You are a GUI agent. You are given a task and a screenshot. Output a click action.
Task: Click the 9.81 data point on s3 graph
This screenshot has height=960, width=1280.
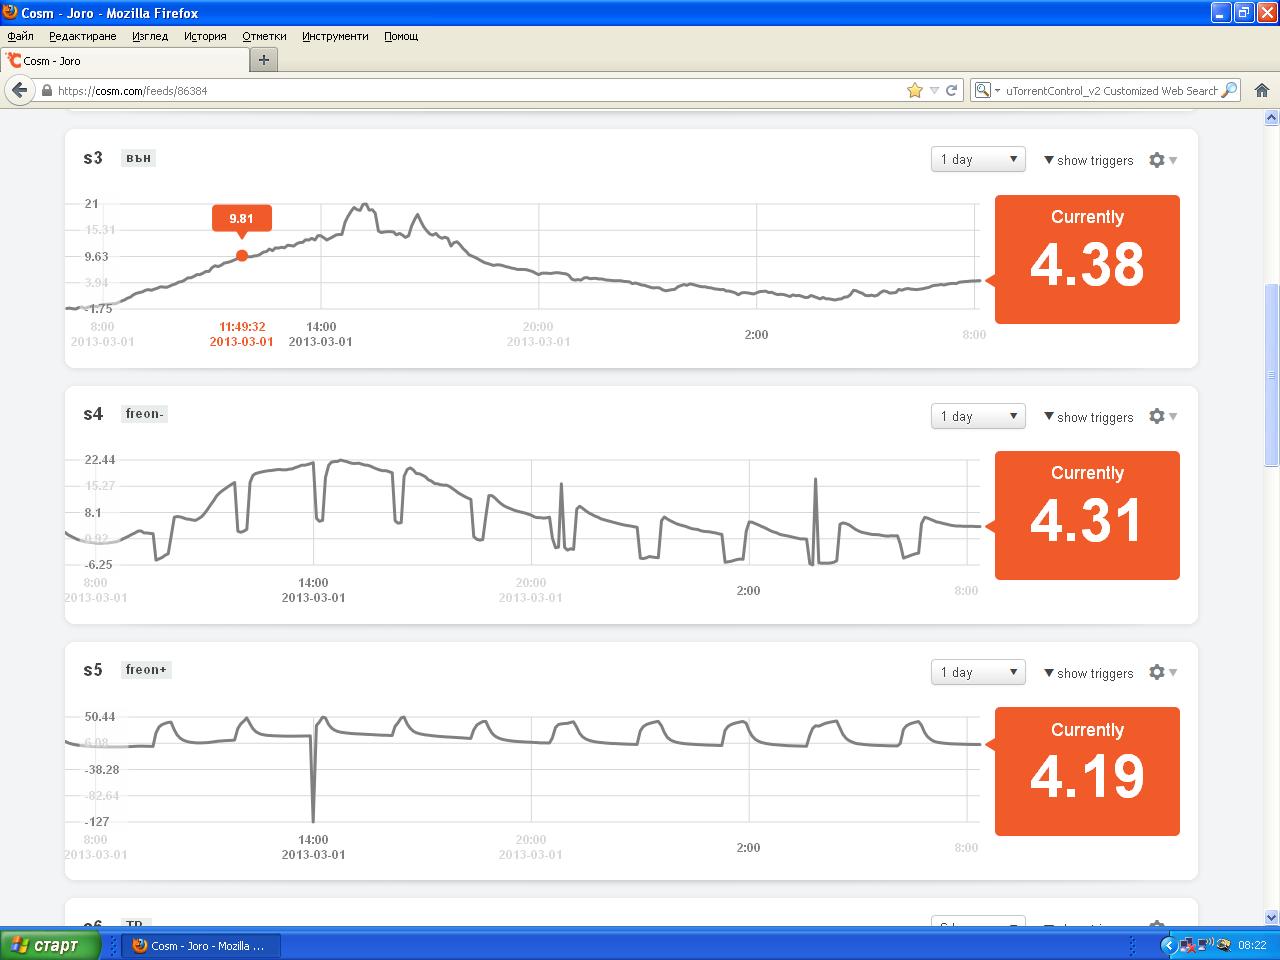pos(242,256)
